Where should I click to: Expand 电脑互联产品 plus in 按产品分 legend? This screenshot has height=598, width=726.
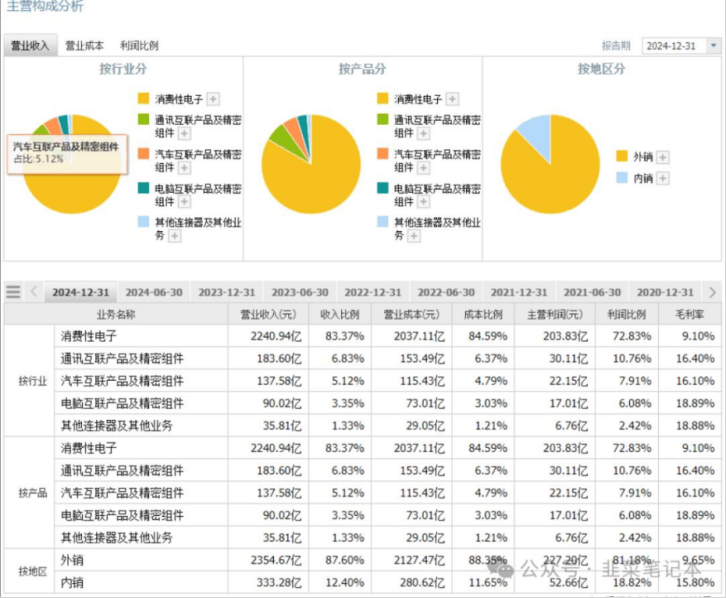(424, 201)
